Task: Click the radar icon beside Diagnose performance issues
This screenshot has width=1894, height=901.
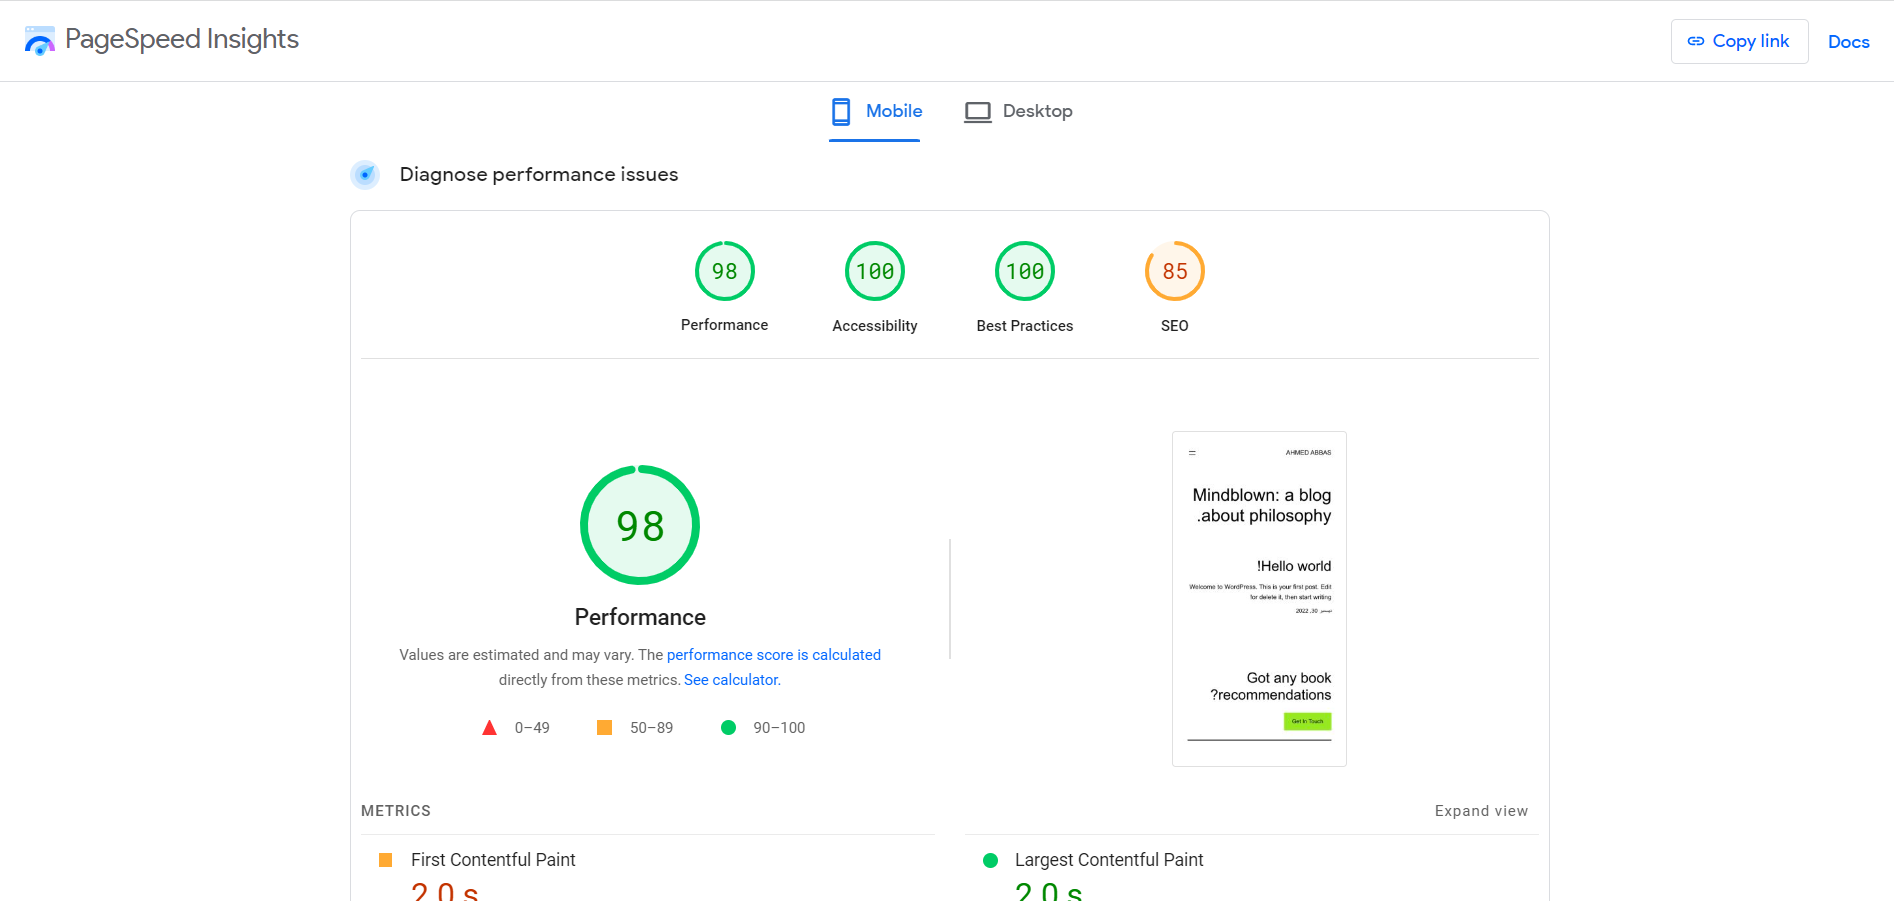Action: point(365,175)
